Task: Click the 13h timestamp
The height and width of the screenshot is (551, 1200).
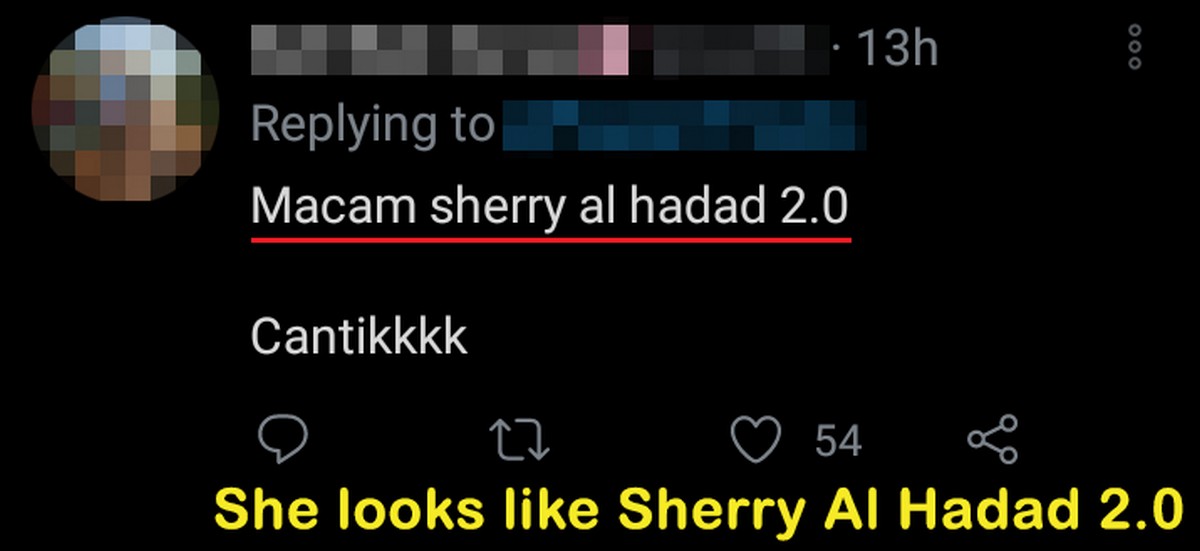Action: tap(897, 47)
